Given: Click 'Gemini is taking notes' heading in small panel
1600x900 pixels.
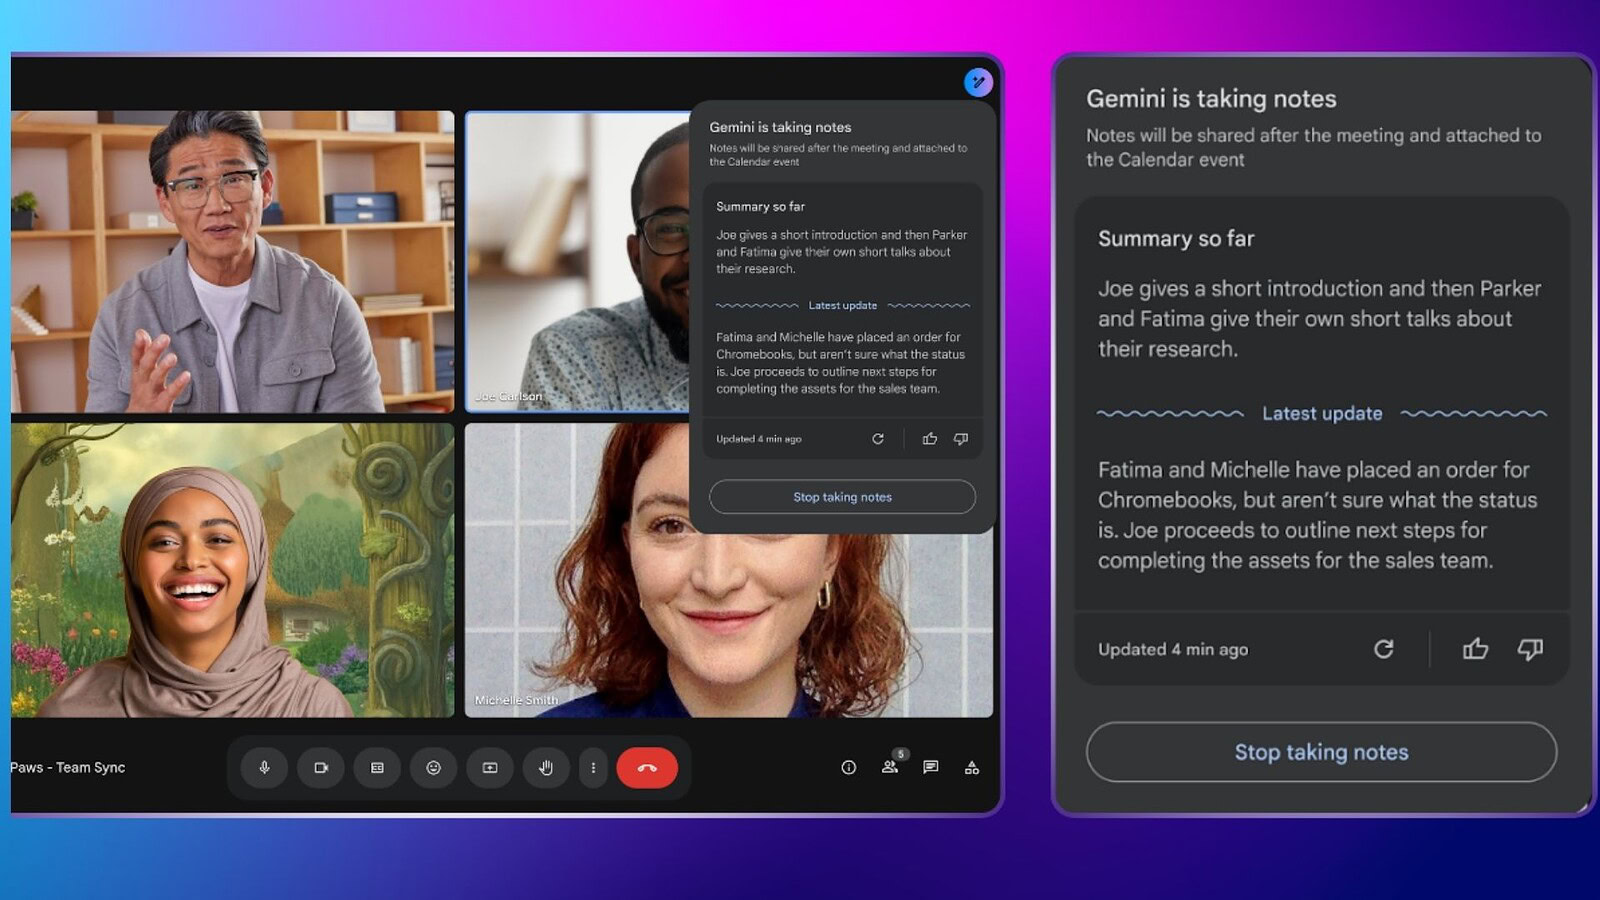Looking at the screenshot, I should tap(780, 127).
